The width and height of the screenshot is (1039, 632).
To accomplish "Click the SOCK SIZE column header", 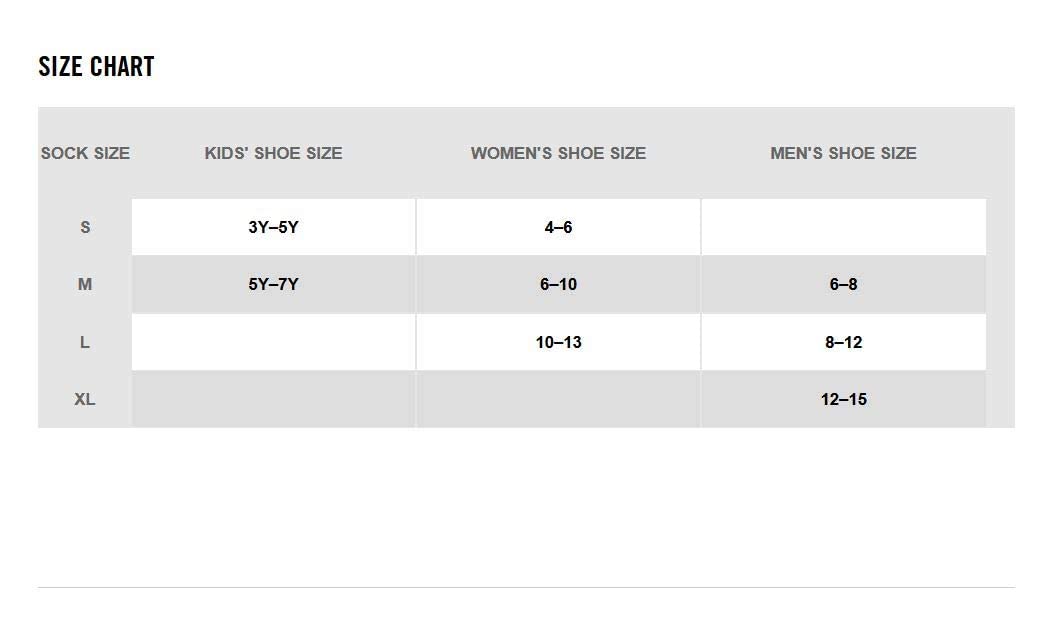I will [x=85, y=153].
